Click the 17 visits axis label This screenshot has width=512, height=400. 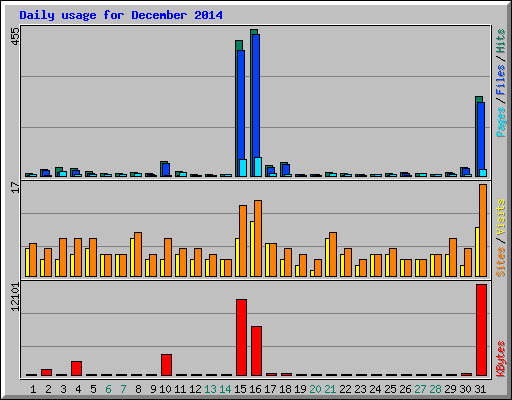pyautogui.click(x=15, y=188)
